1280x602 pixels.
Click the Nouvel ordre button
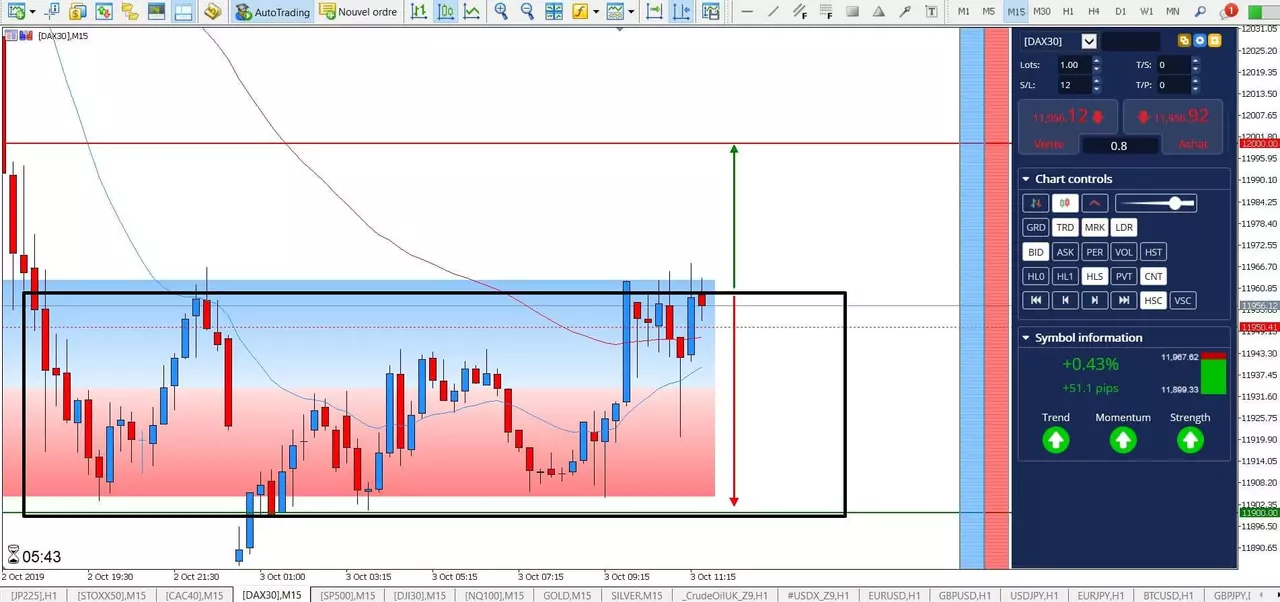tap(358, 12)
